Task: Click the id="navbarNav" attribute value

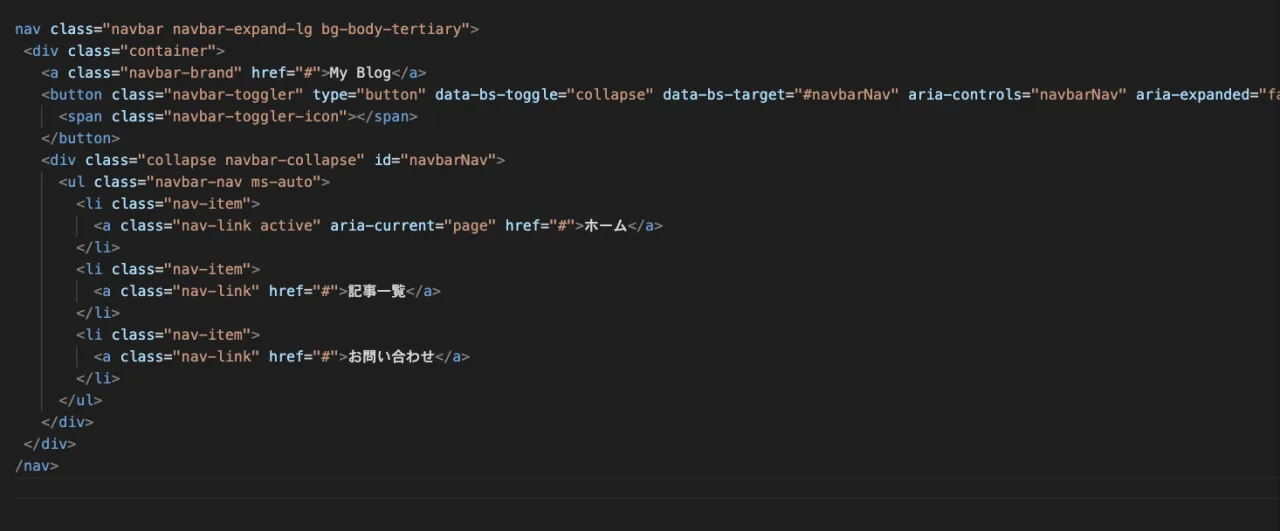Action: point(449,160)
